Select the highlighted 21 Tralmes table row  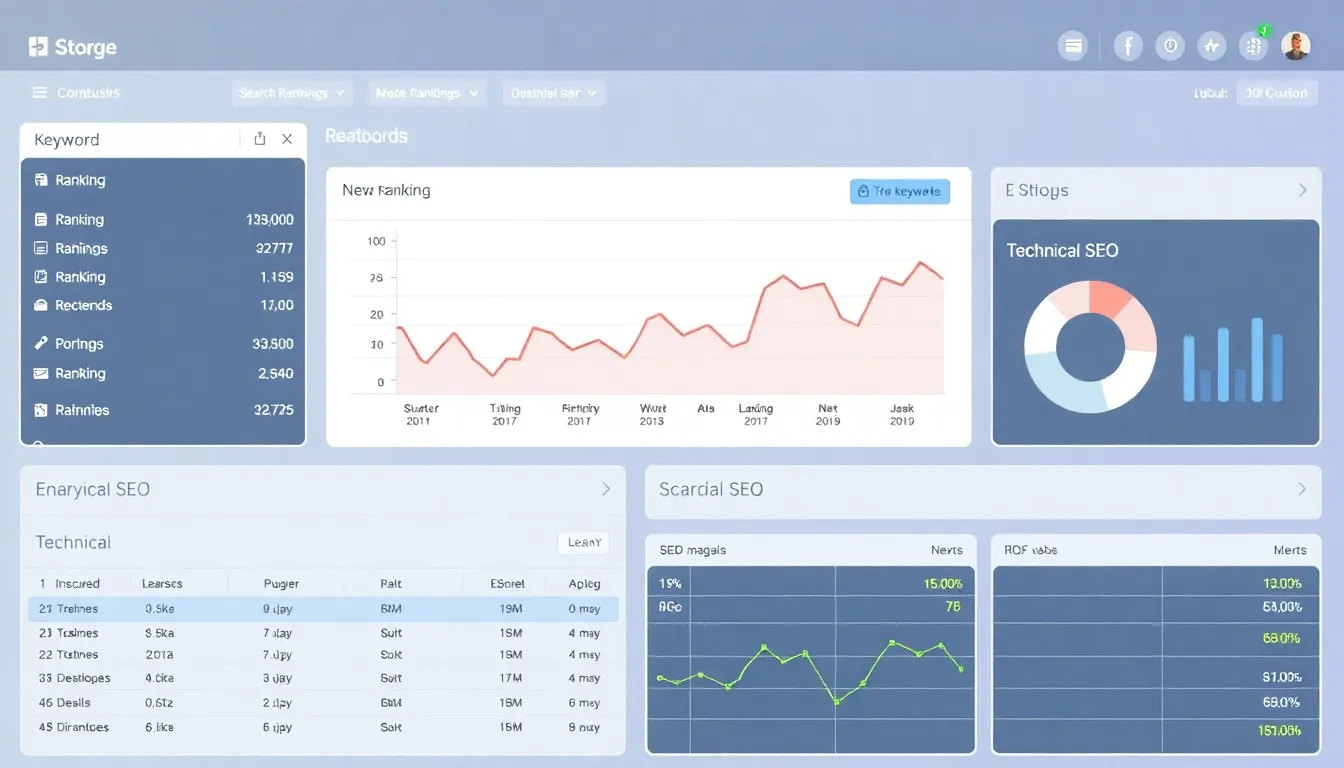coord(323,608)
